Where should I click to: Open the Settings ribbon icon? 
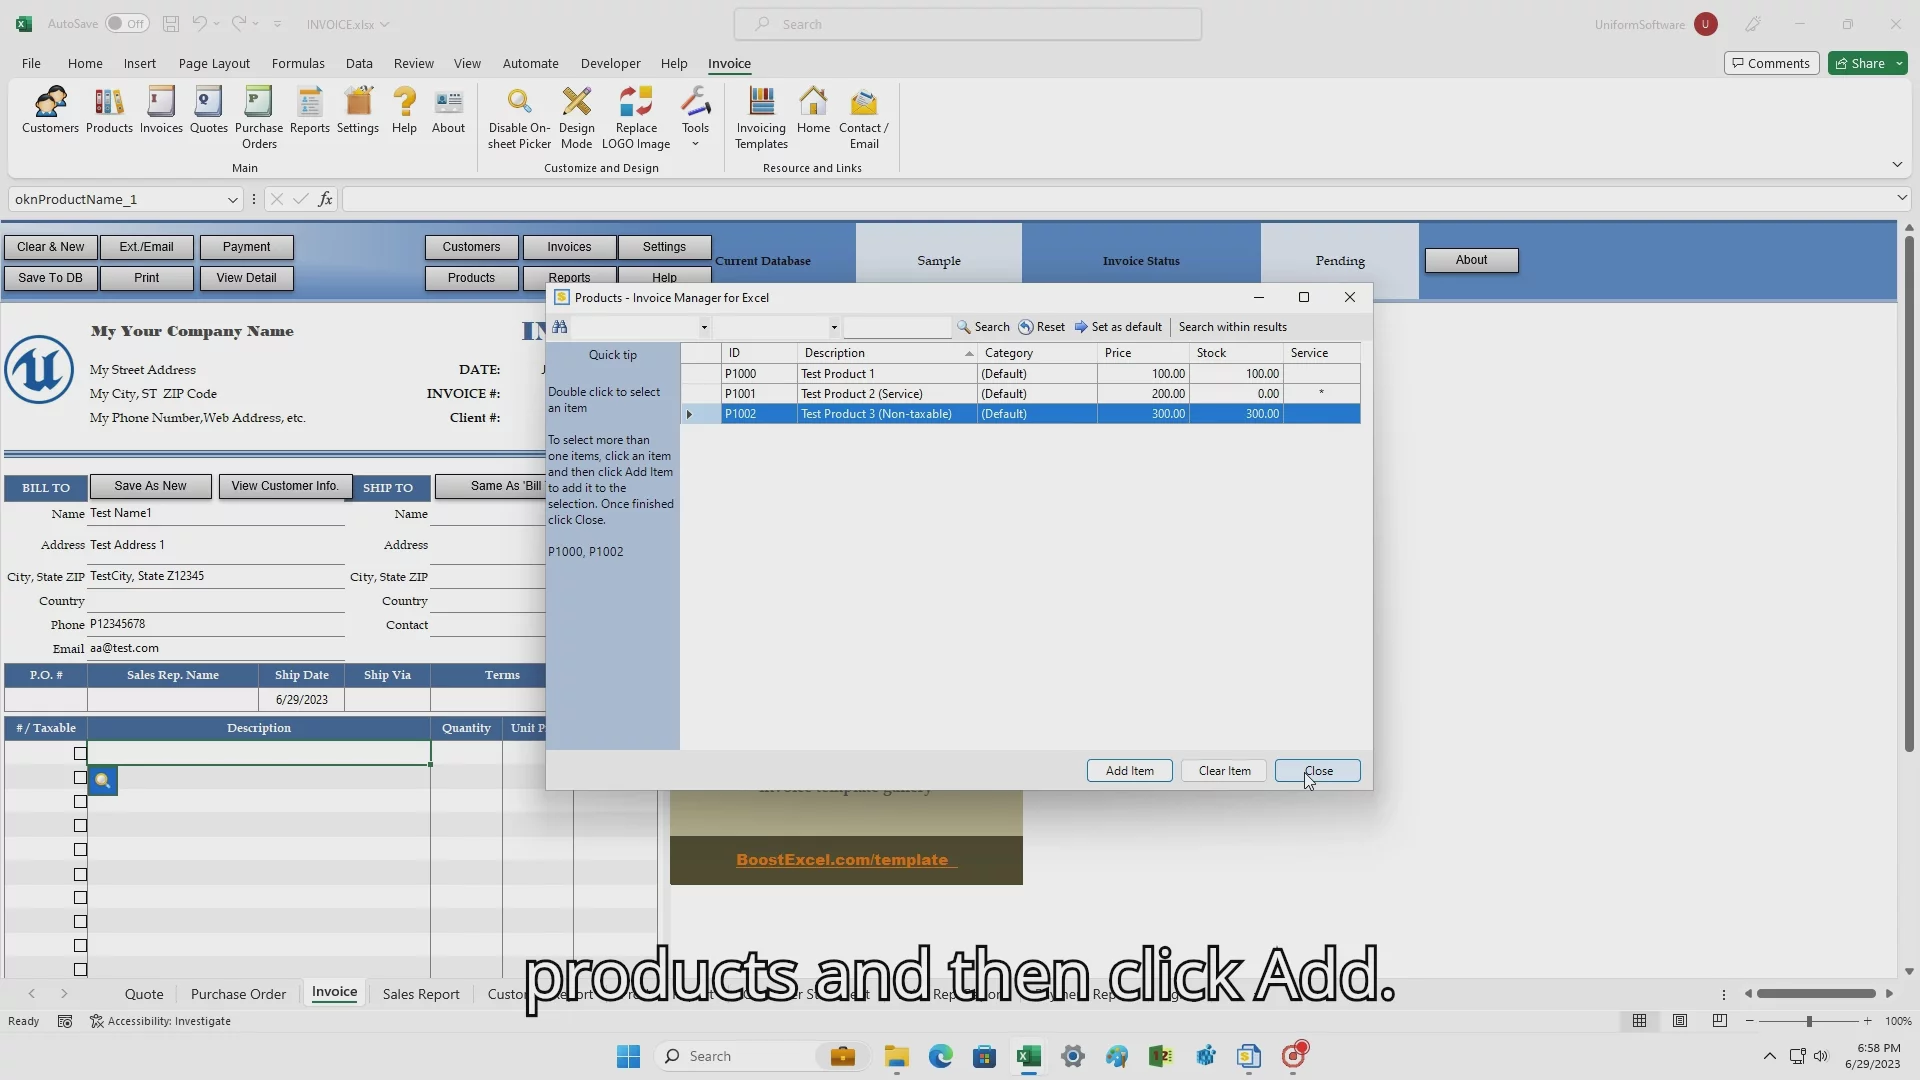click(x=358, y=110)
